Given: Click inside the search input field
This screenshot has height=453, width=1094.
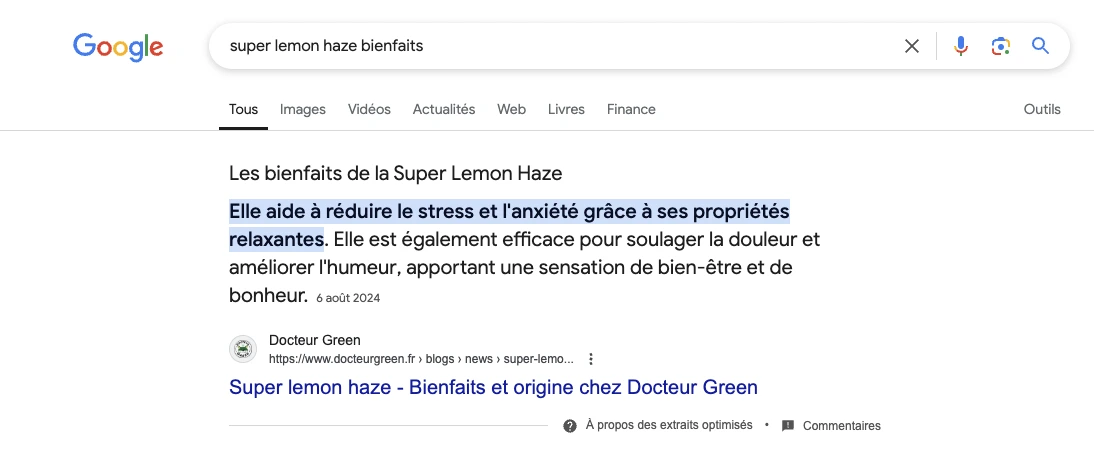Looking at the screenshot, I should [x=558, y=46].
